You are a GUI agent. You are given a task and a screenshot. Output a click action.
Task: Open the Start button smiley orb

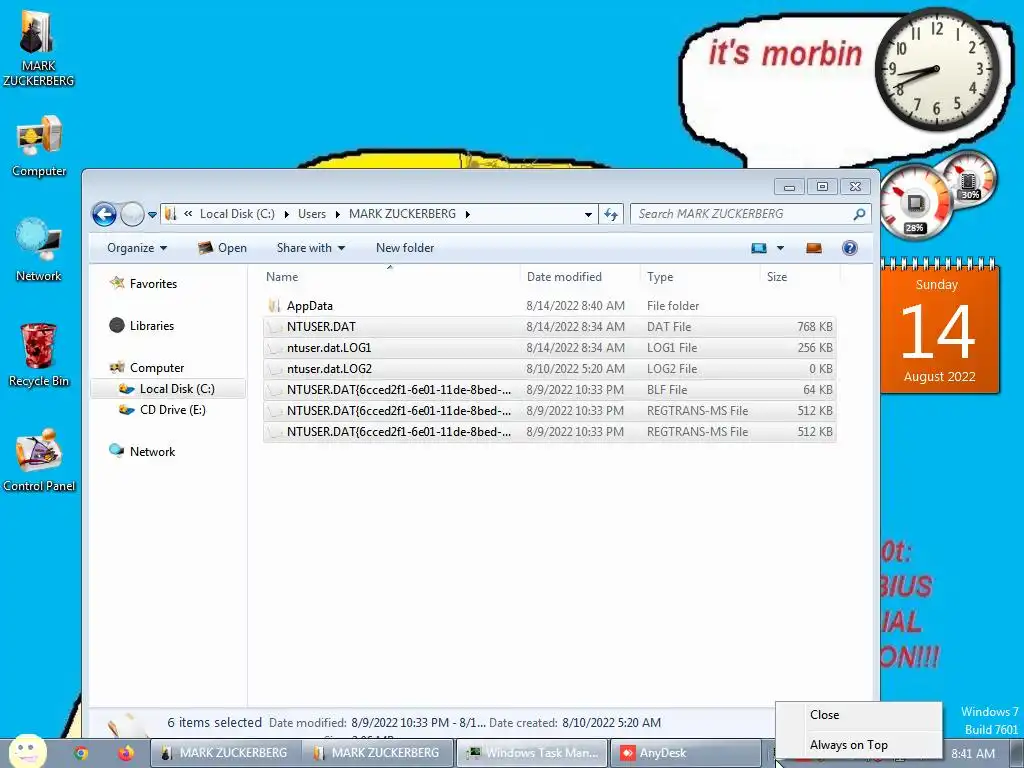(x=27, y=751)
